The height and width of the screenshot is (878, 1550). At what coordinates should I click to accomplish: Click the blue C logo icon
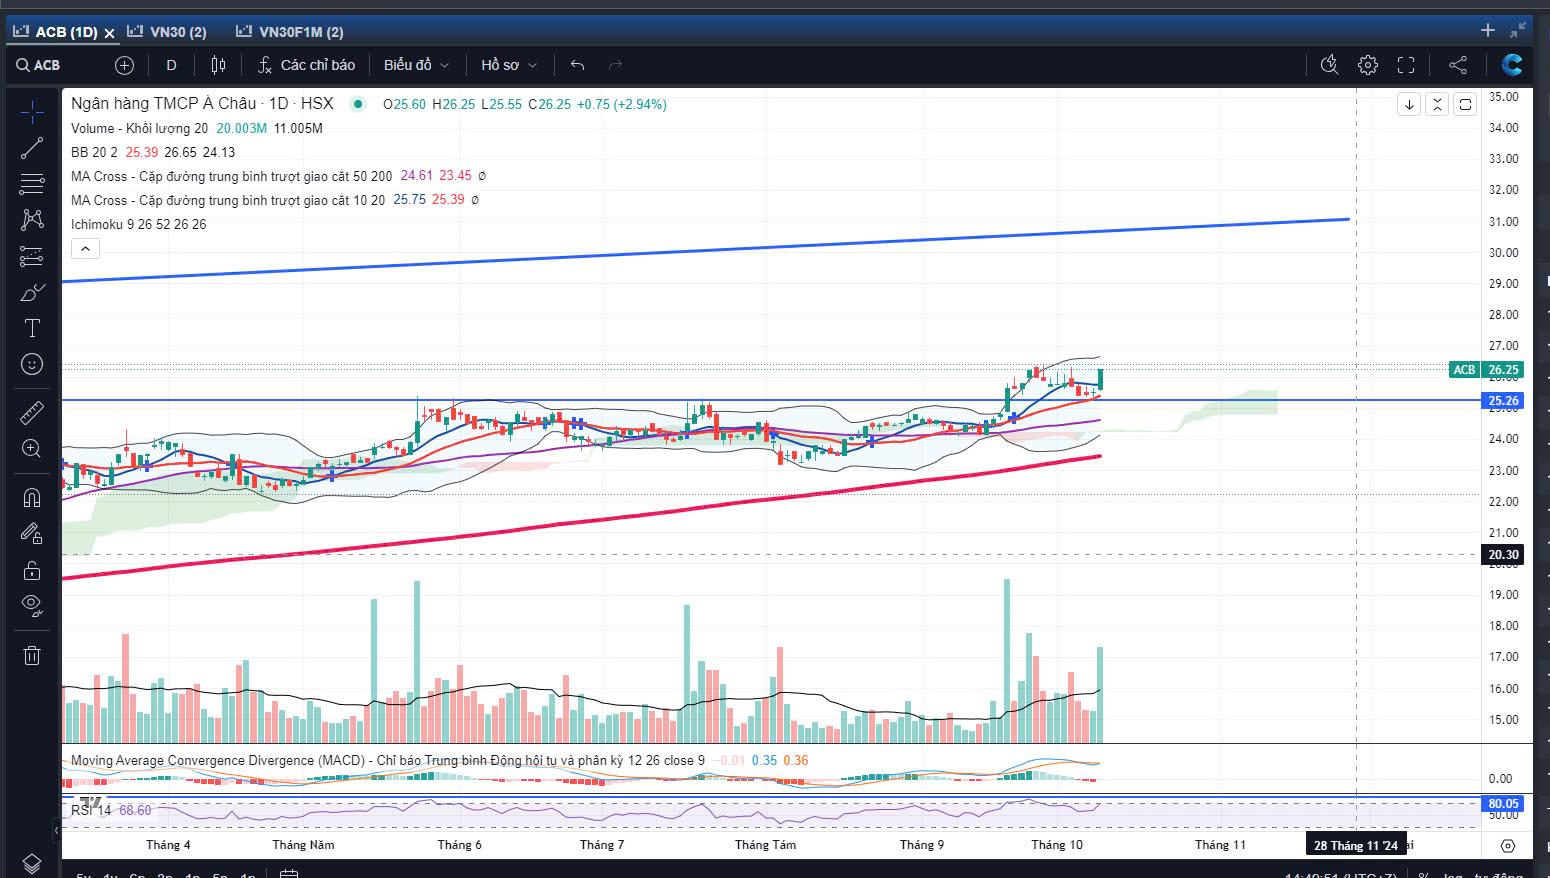1512,65
